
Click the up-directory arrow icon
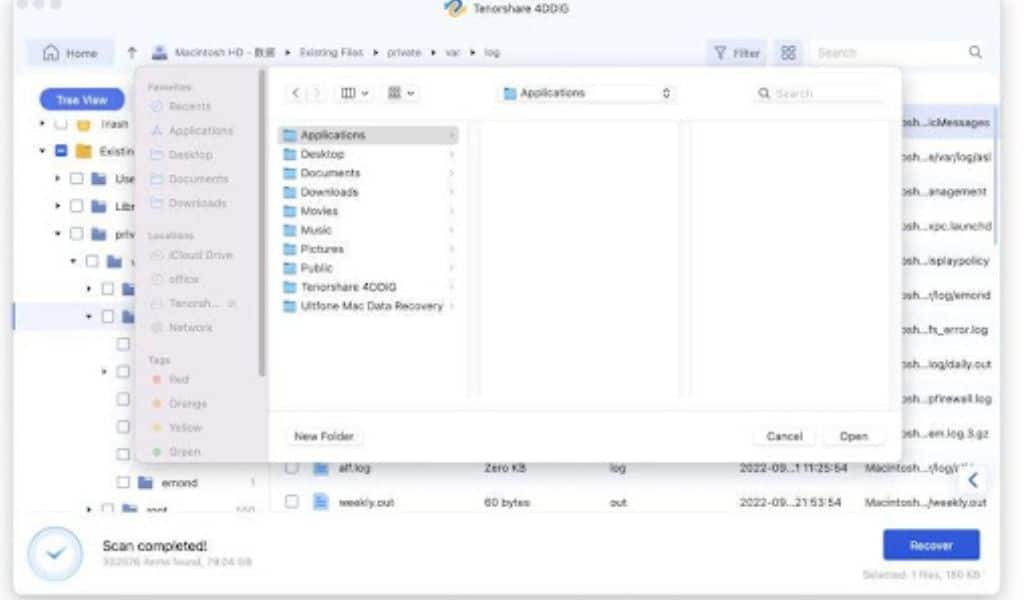[132, 52]
